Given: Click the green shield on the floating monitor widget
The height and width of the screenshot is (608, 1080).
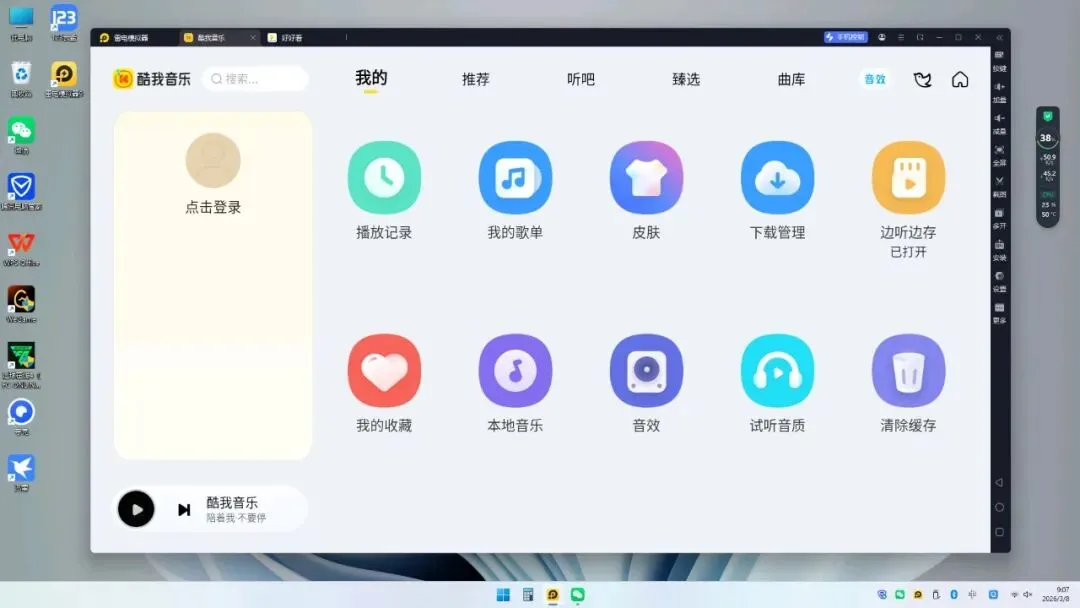Looking at the screenshot, I should click(1048, 116).
